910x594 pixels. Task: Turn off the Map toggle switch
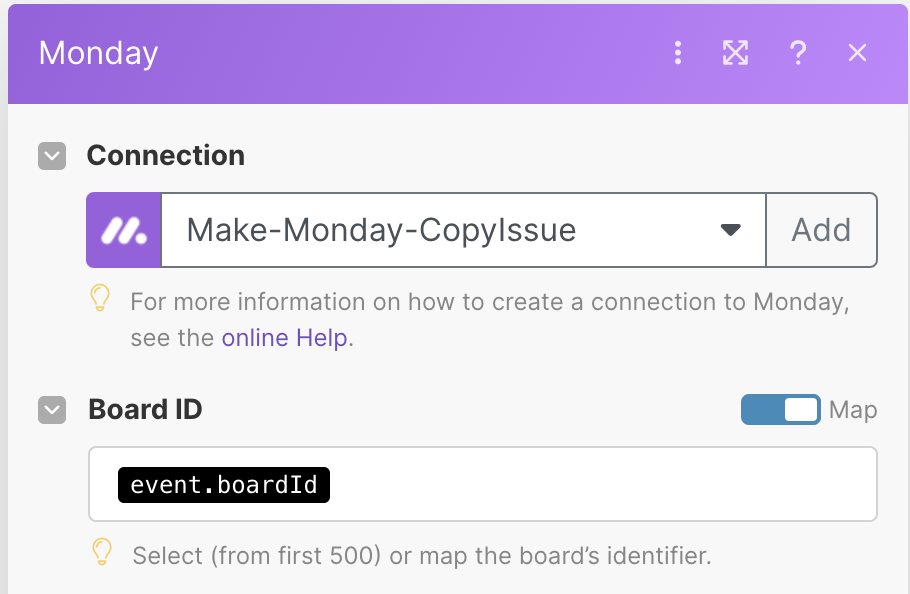(x=781, y=410)
